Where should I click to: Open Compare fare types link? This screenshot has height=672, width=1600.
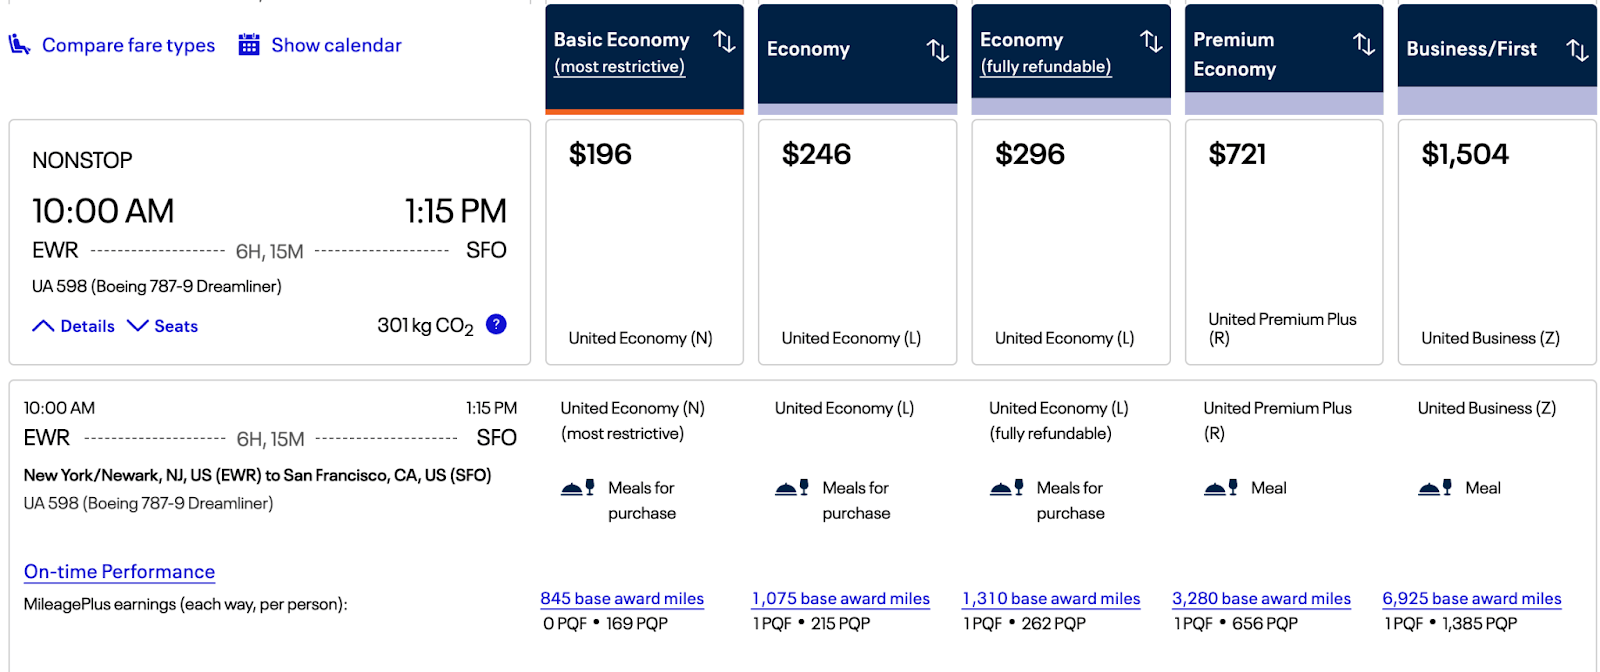(x=128, y=45)
